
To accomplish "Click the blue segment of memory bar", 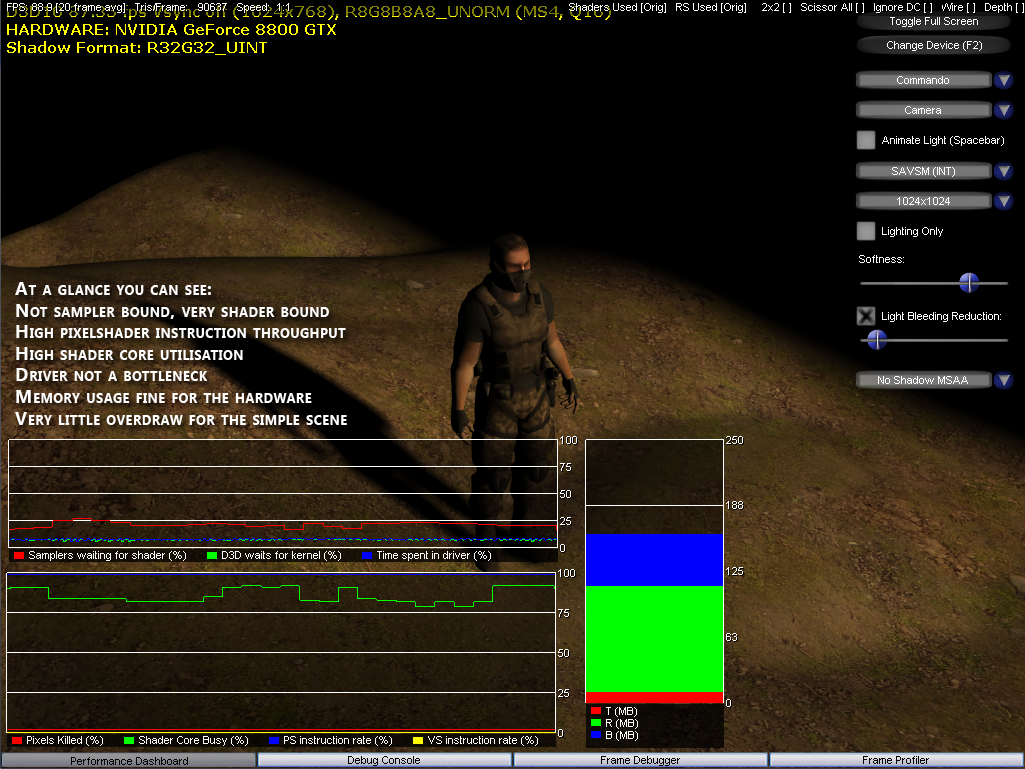I will click(654, 560).
